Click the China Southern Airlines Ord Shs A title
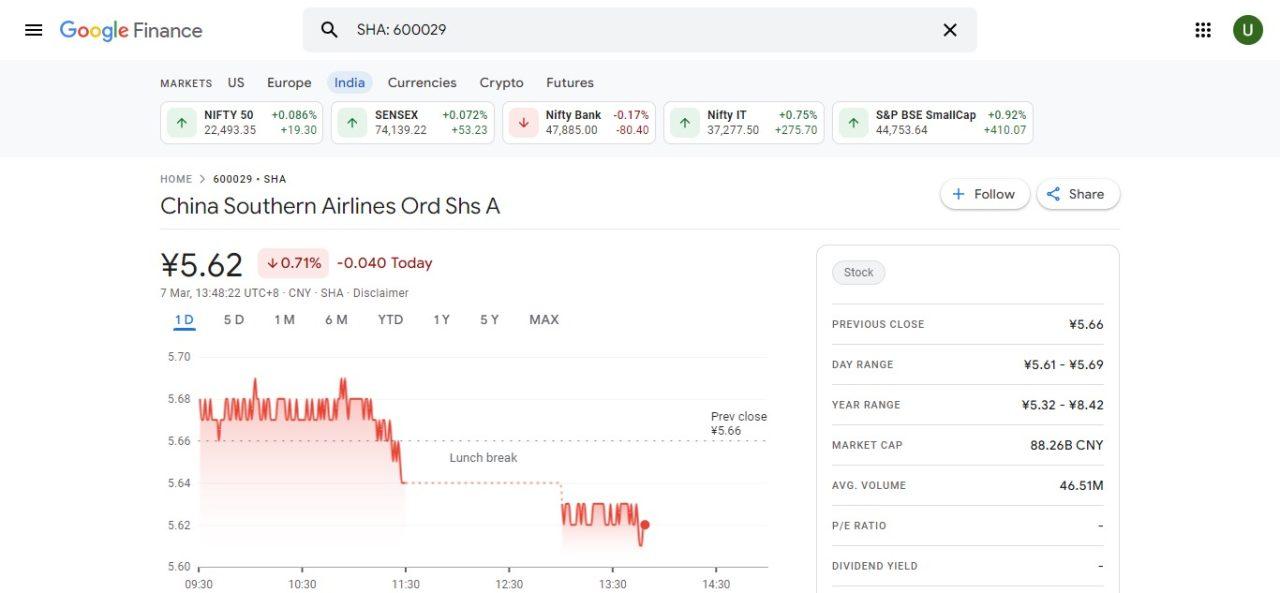 point(330,206)
